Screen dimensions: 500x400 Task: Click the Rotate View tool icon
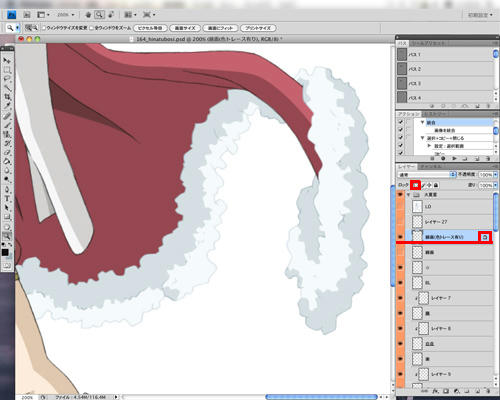(x=111, y=15)
